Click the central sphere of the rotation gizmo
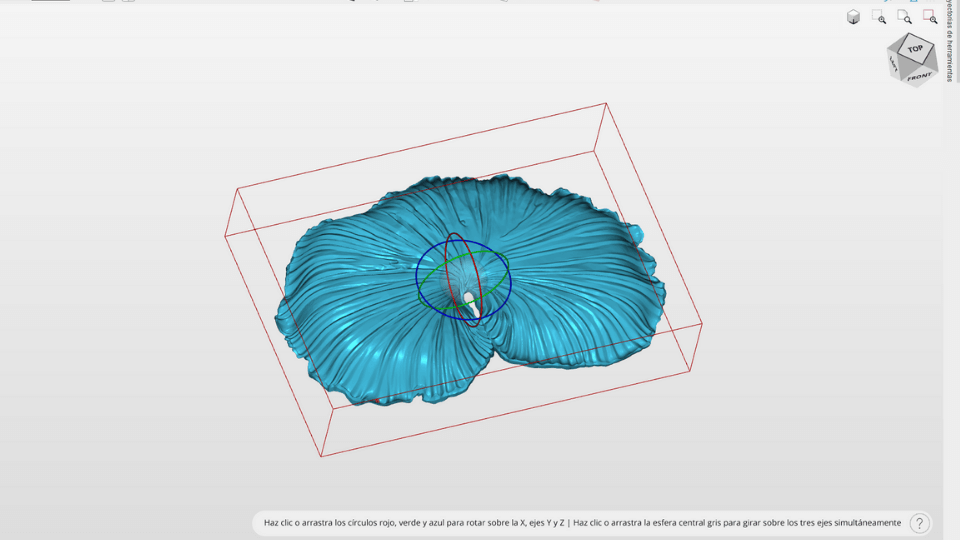 coord(468,298)
